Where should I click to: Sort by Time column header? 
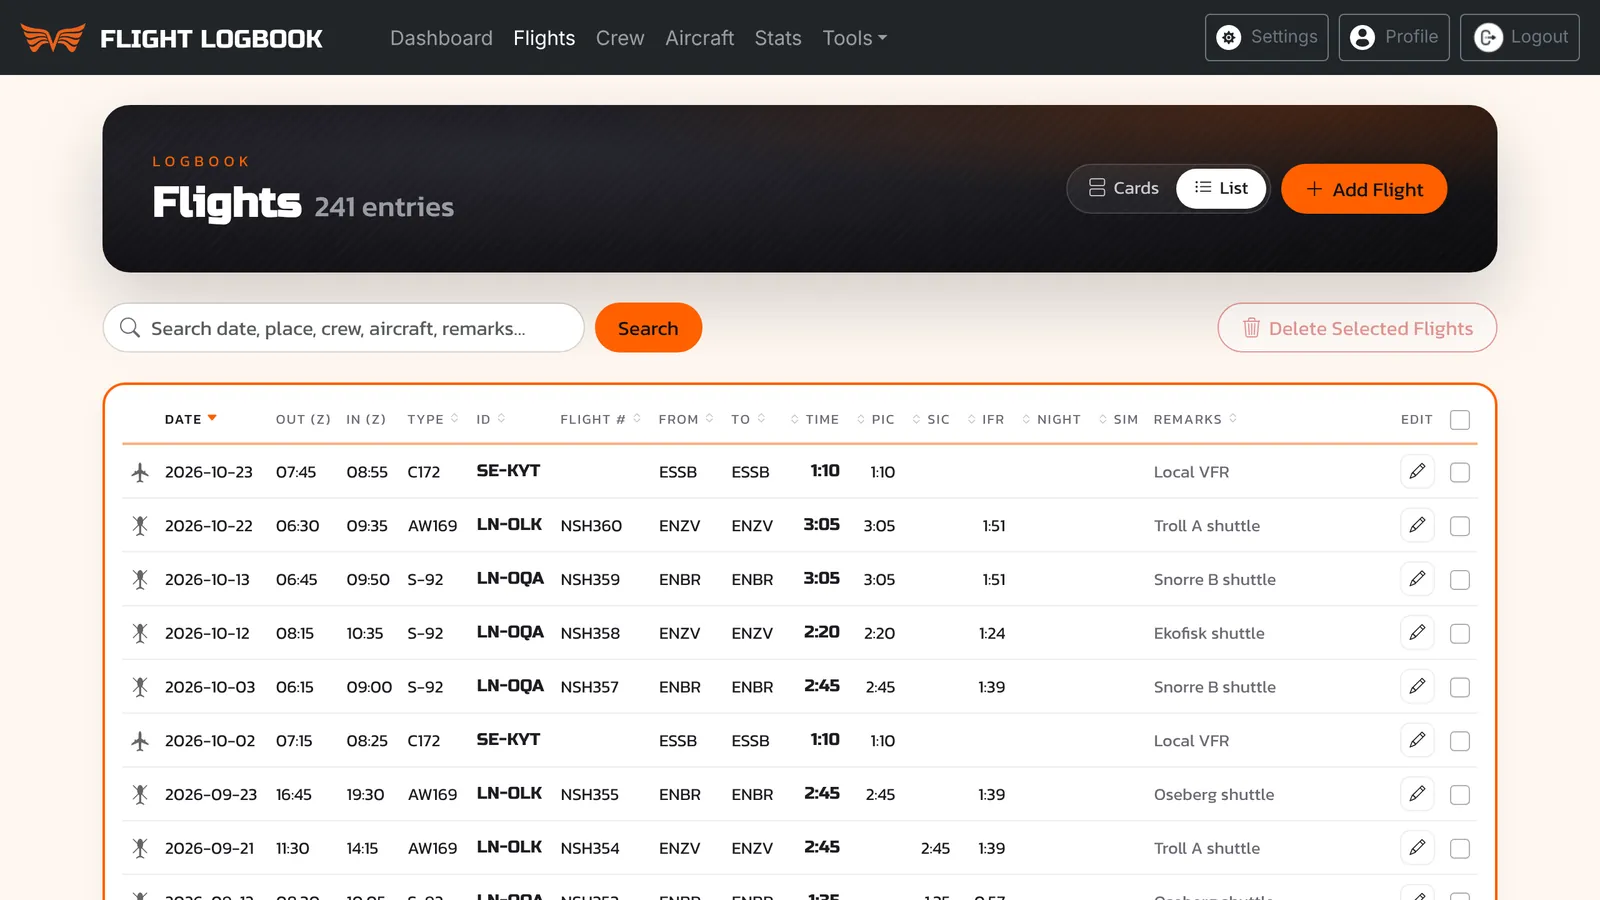click(x=815, y=419)
